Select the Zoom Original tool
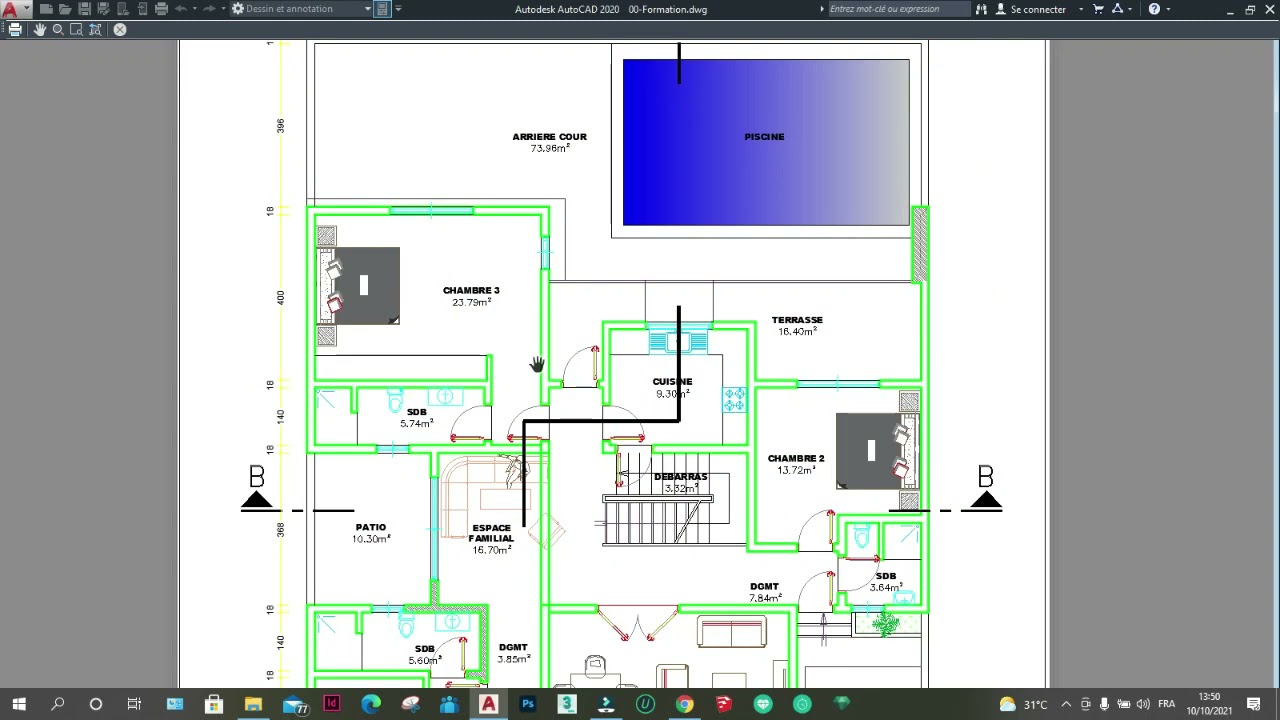Image resolution: width=1280 pixels, height=720 pixels. (95, 30)
